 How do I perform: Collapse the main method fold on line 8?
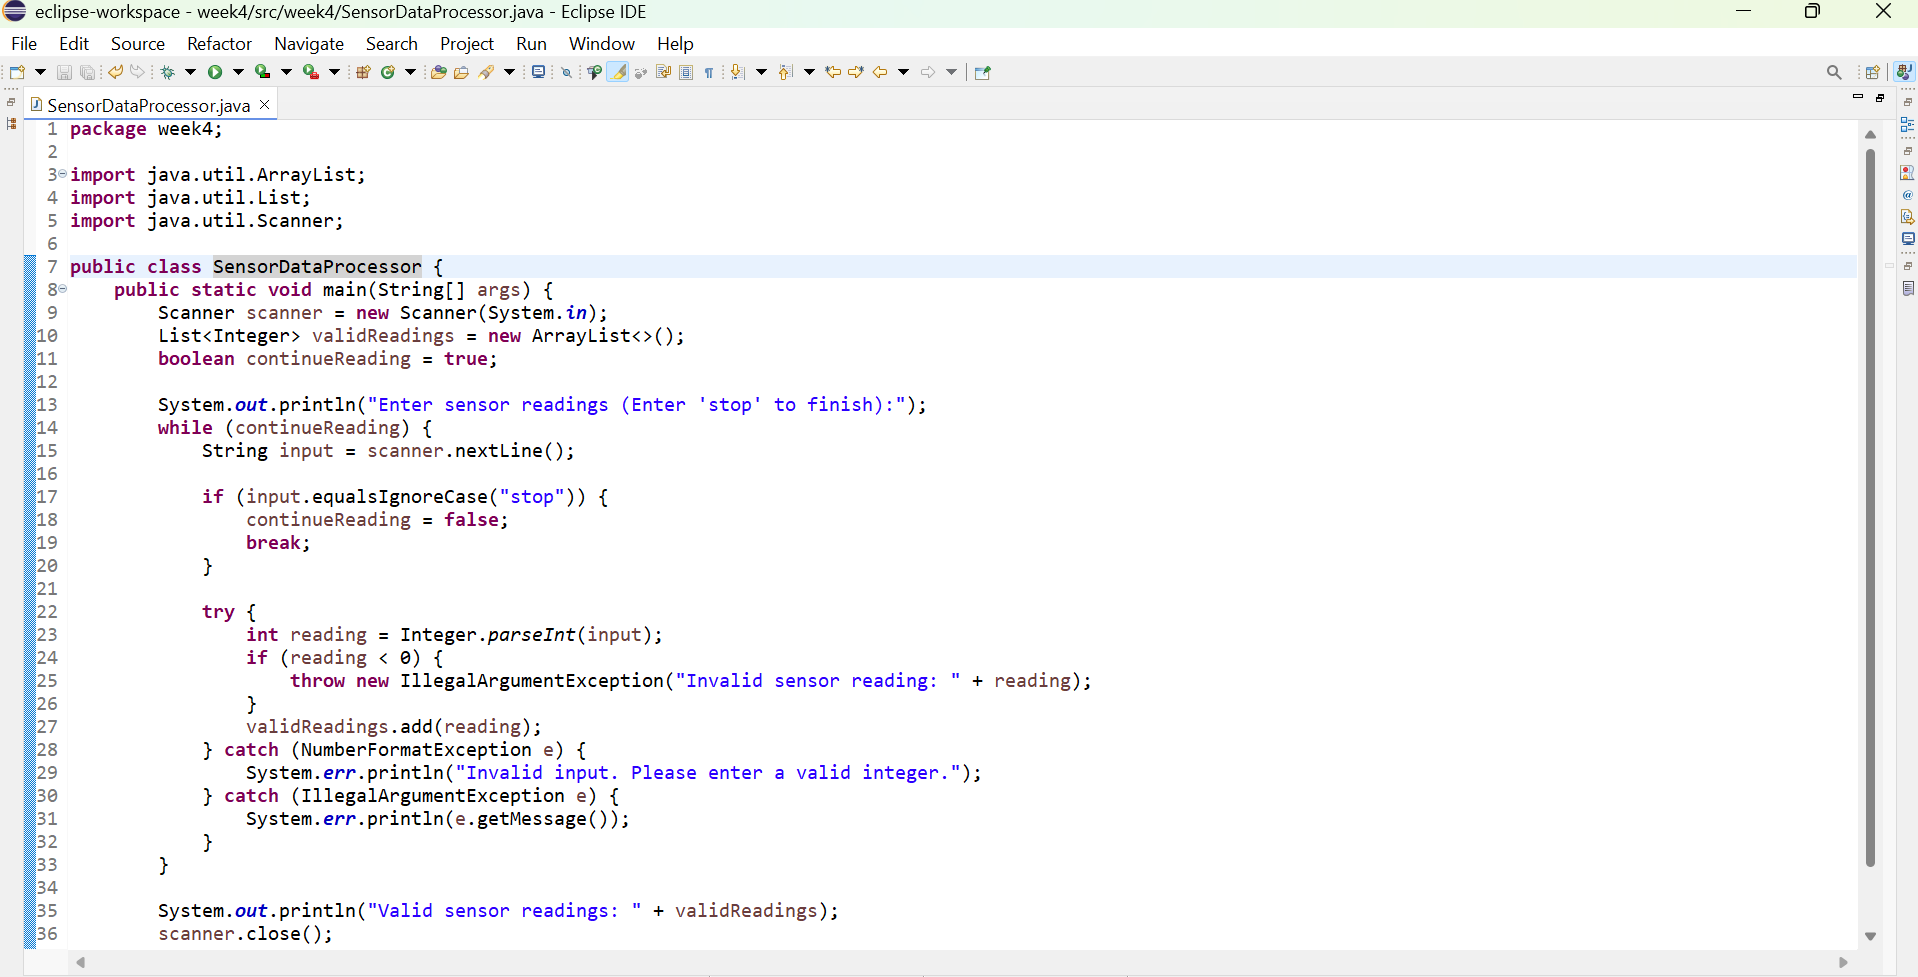click(62, 289)
